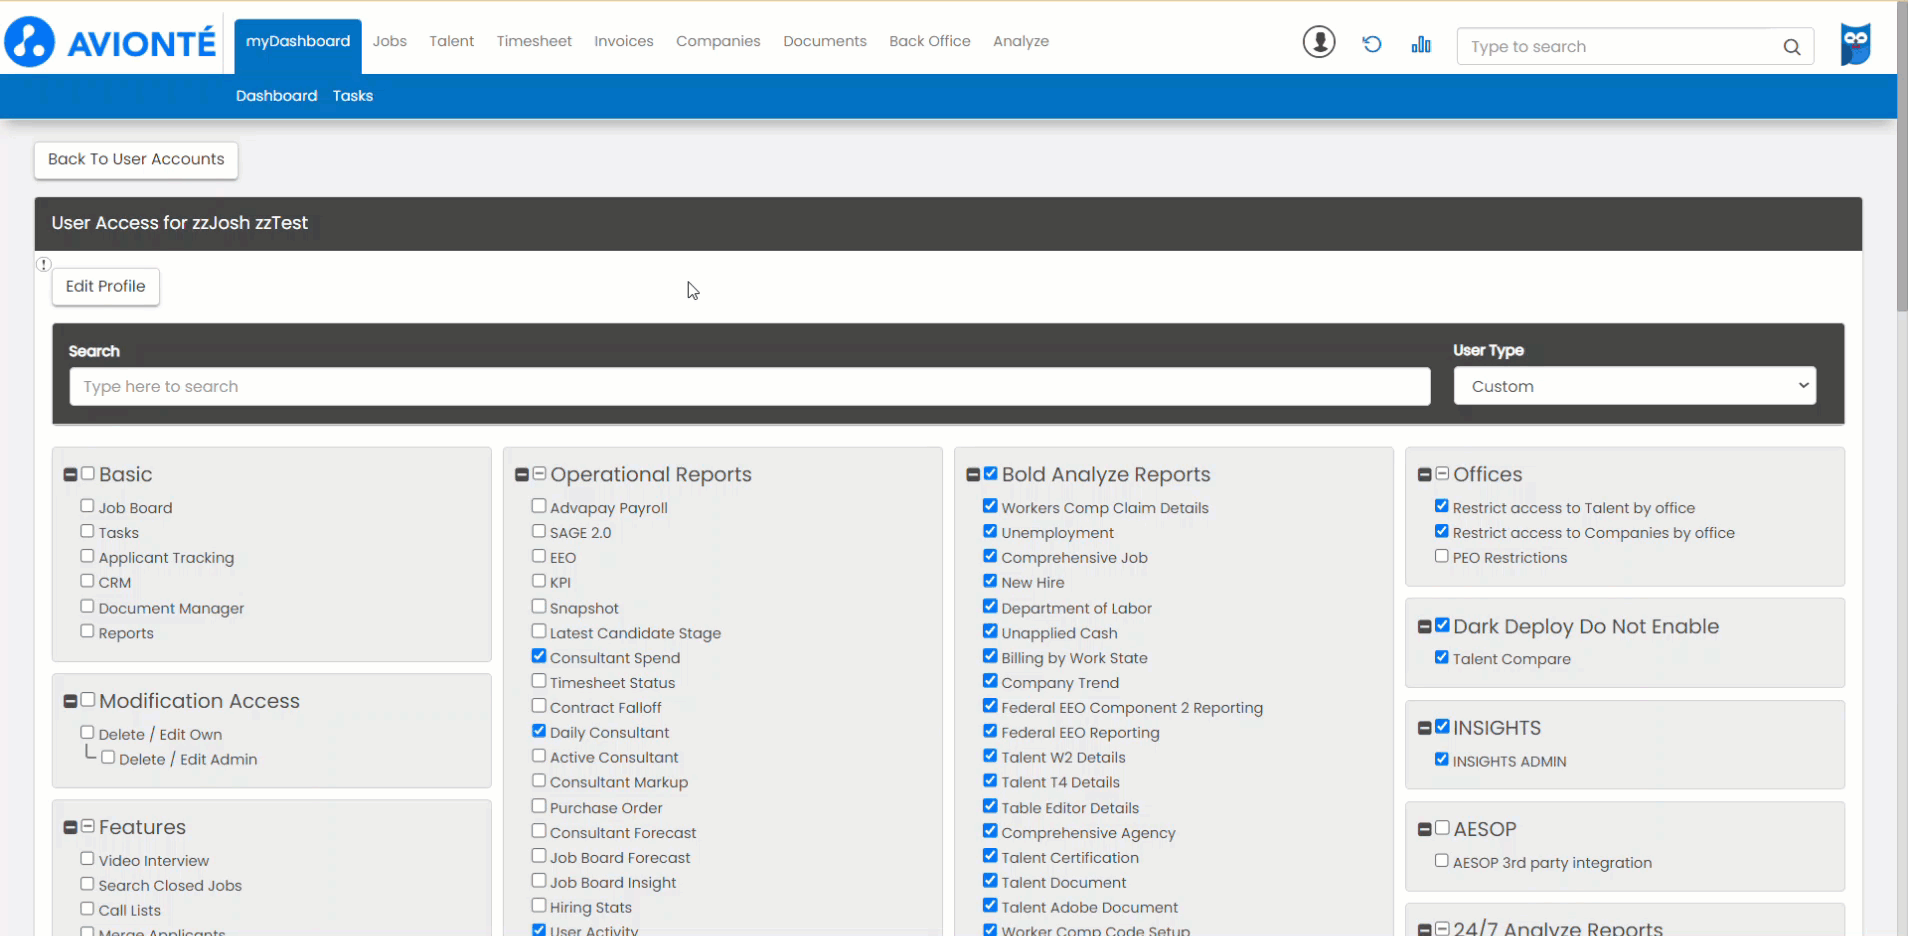
Task: Collapse the AESOP section
Action: 1425,830
